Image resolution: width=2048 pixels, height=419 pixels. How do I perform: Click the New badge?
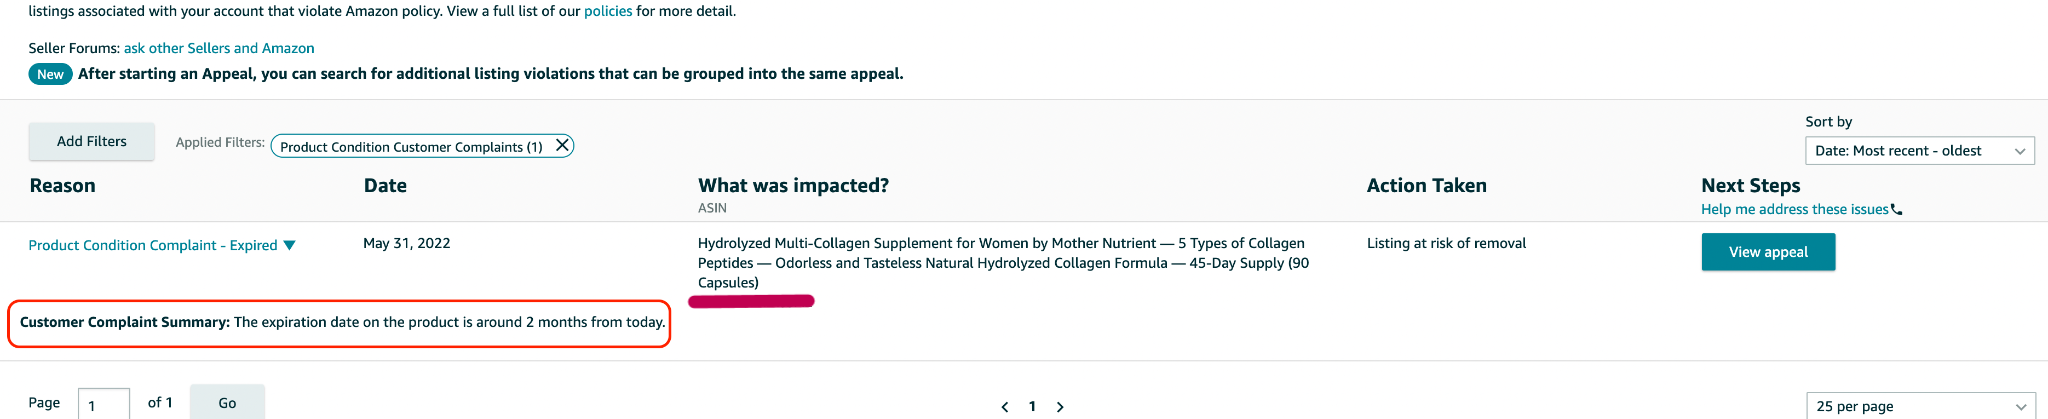pyautogui.click(x=50, y=74)
